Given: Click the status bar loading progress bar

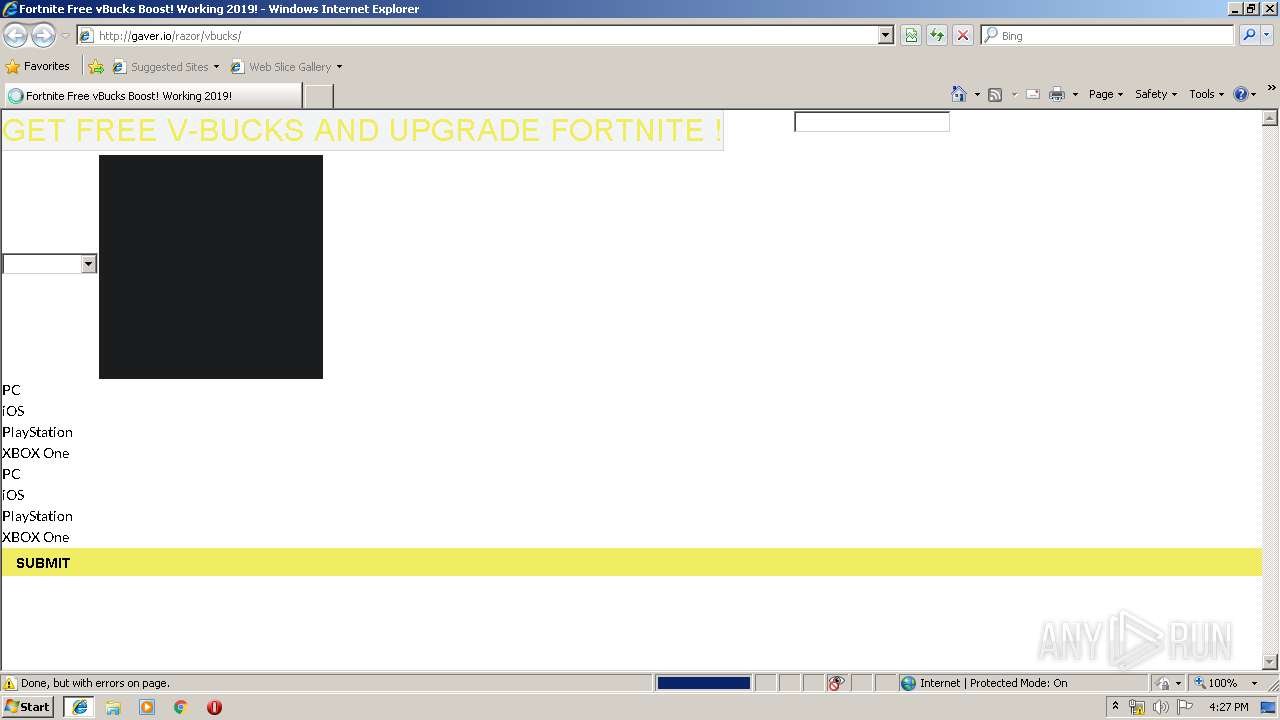Looking at the screenshot, I should click(703, 683).
